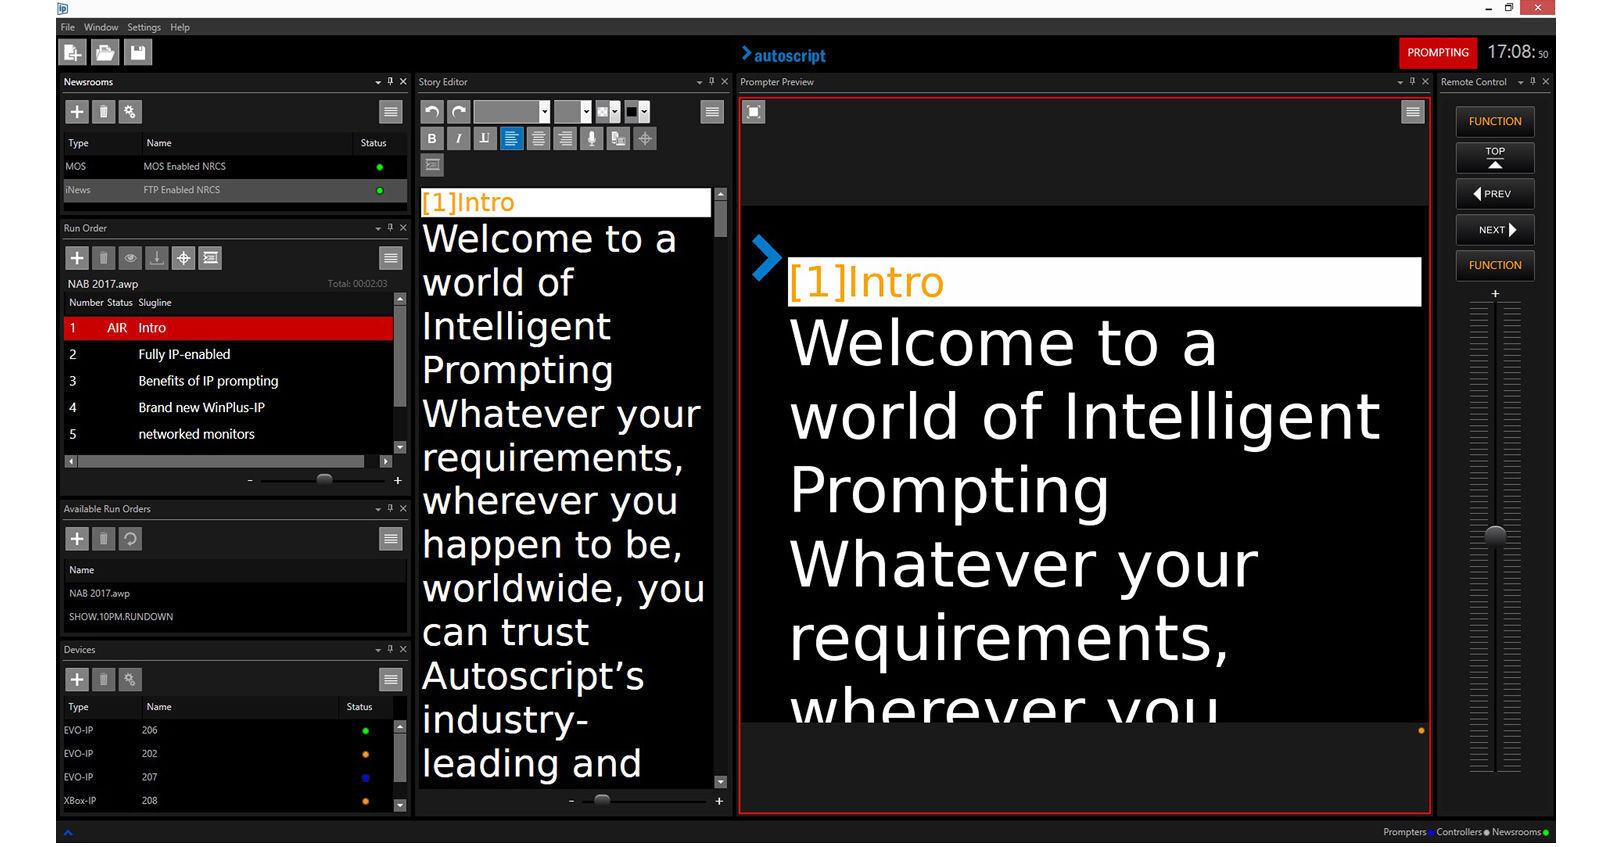Image resolution: width=1613 pixels, height=847 pixels.
Task: Go to NEXT story
Action: coord(1495,230)
